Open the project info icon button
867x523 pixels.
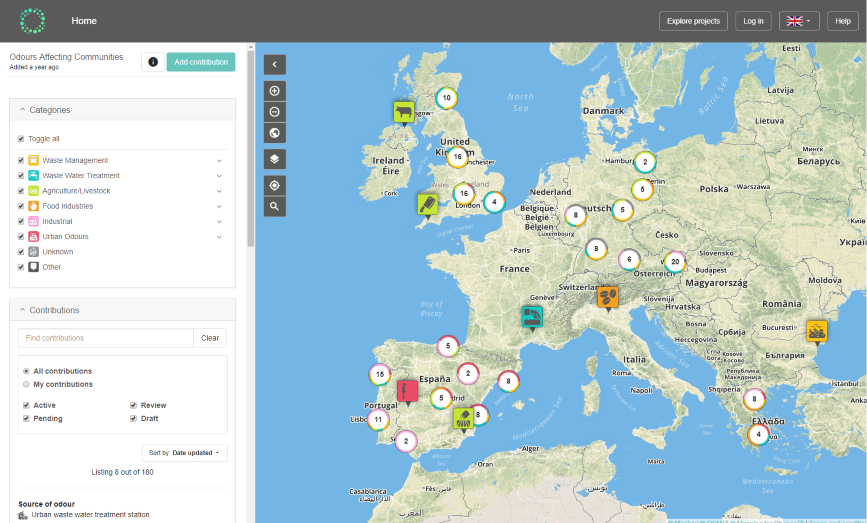coord(153,62)
